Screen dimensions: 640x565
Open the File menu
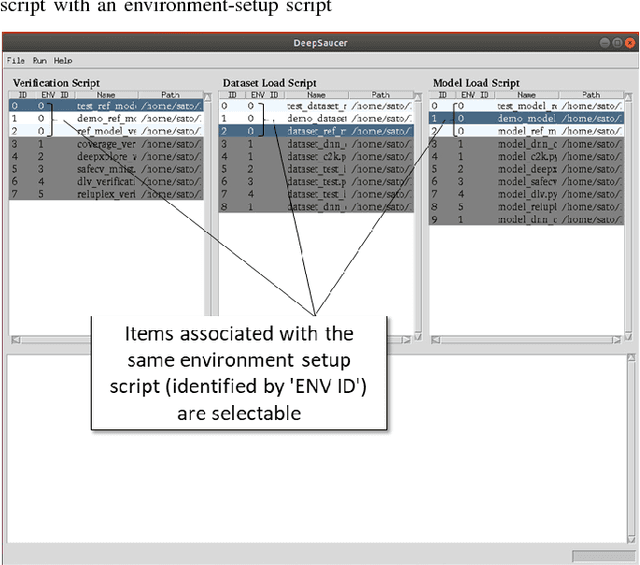click(13, 61)
